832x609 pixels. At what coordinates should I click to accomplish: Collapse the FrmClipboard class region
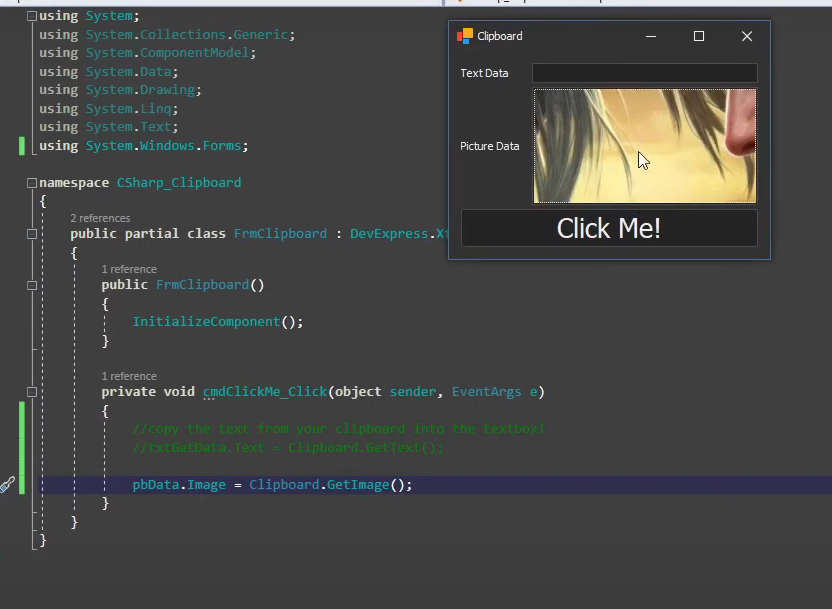pos(32,234)
